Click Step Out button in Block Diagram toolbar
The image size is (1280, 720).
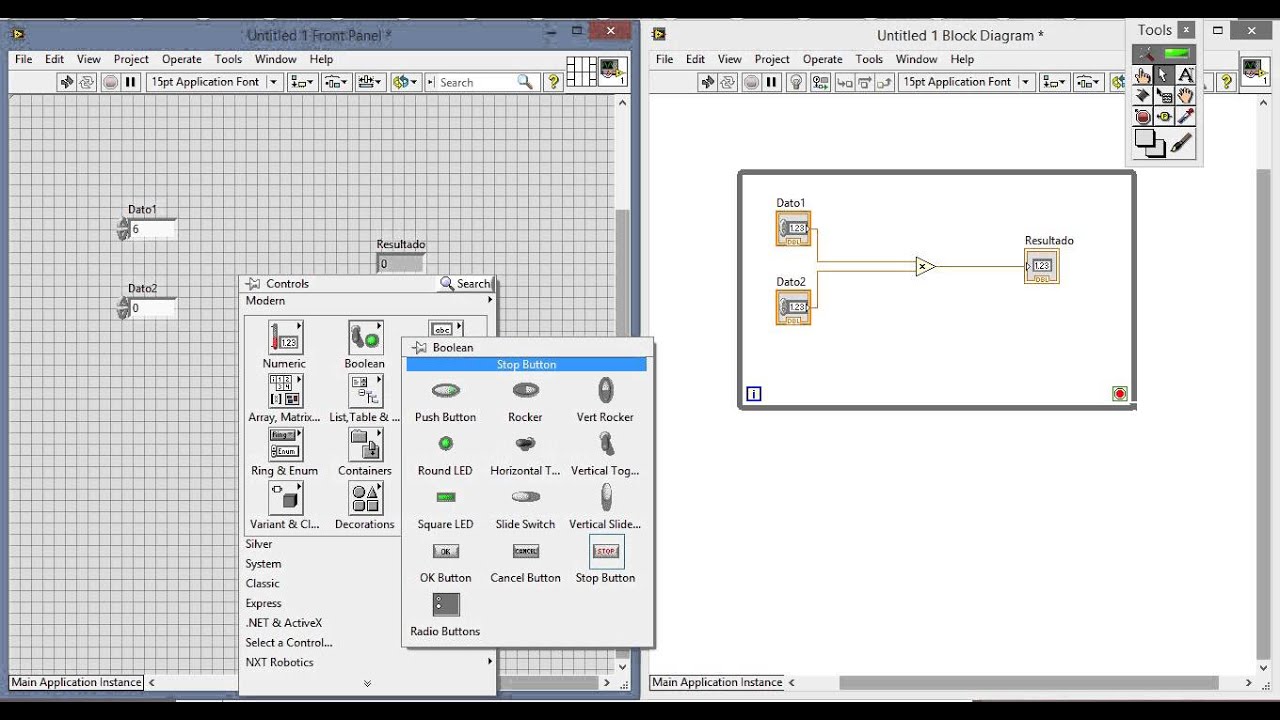885,82
